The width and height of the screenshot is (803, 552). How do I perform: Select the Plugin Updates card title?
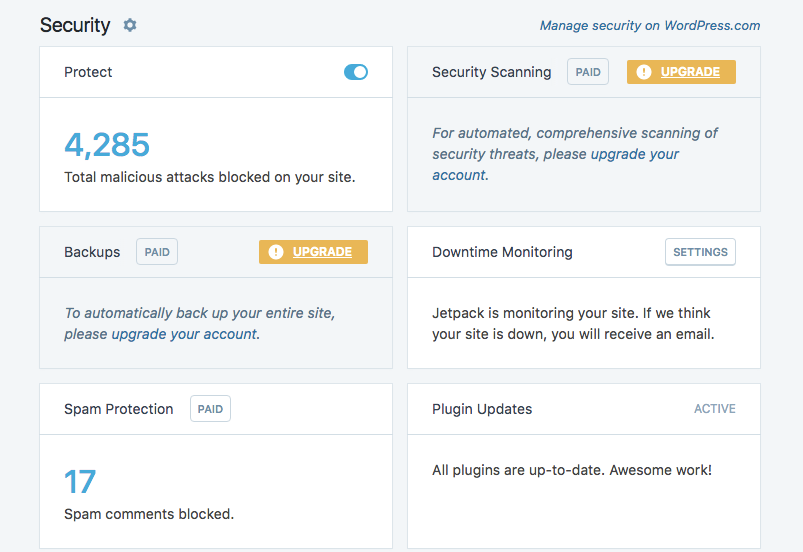482,409
